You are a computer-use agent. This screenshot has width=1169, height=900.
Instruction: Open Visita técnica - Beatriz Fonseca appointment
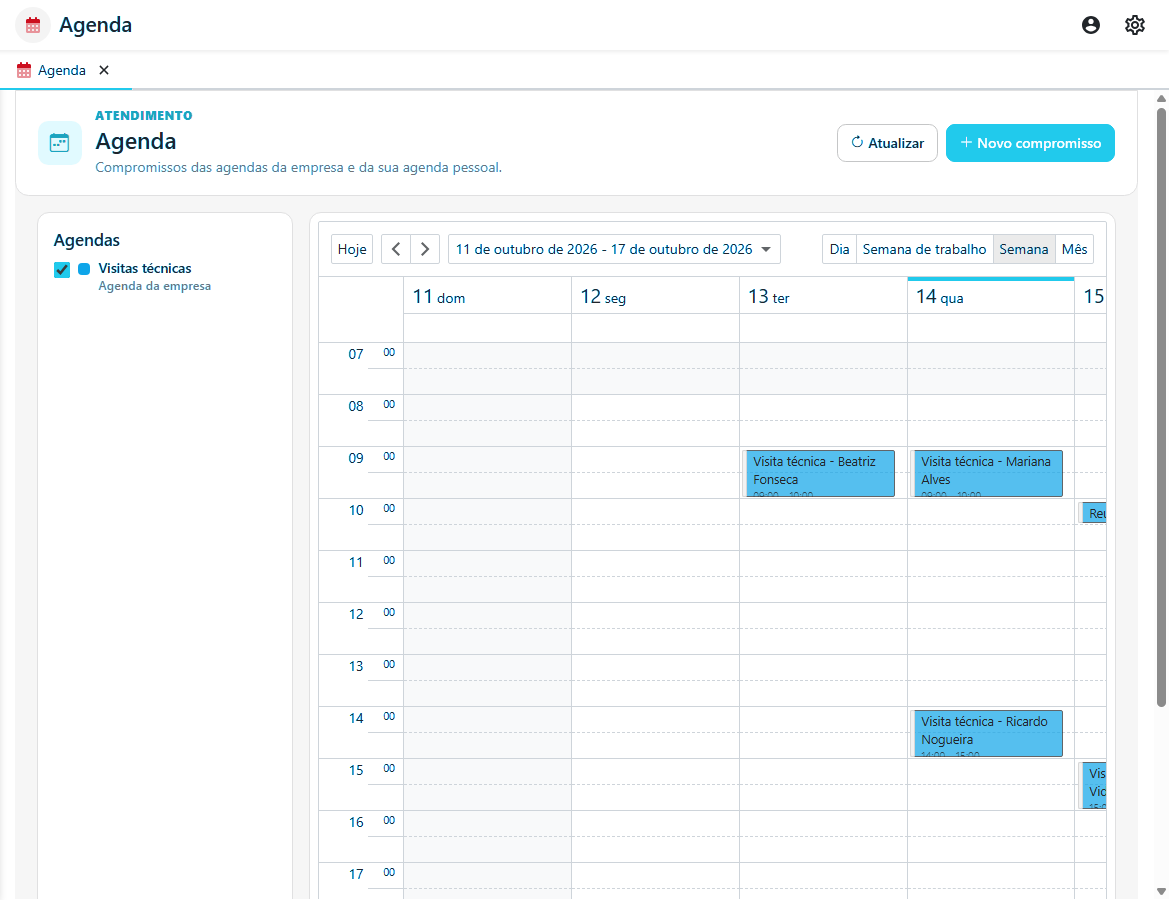click(819, 473)
